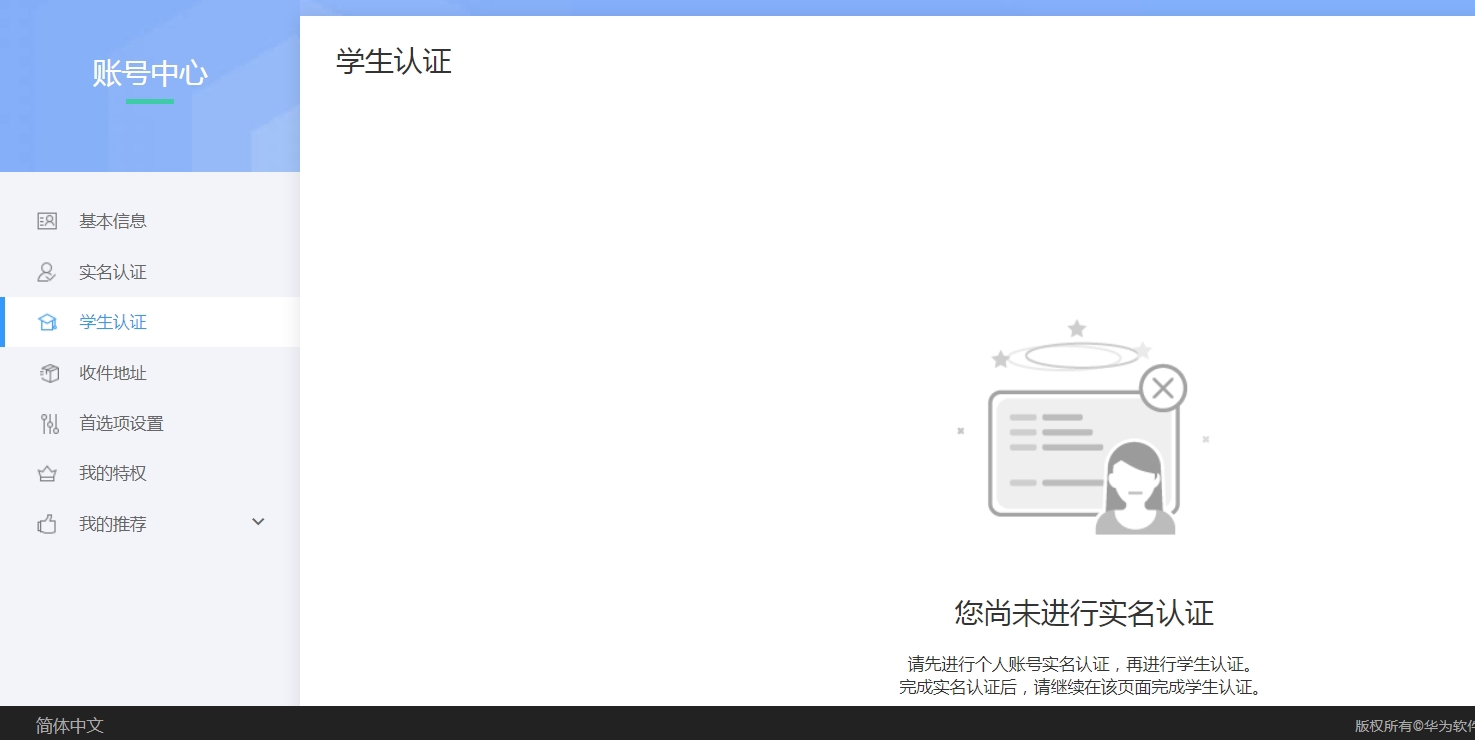Screen dimensions: 1475x740
Task: Click the 收件地址 package box icon
Action: (49, 373)
